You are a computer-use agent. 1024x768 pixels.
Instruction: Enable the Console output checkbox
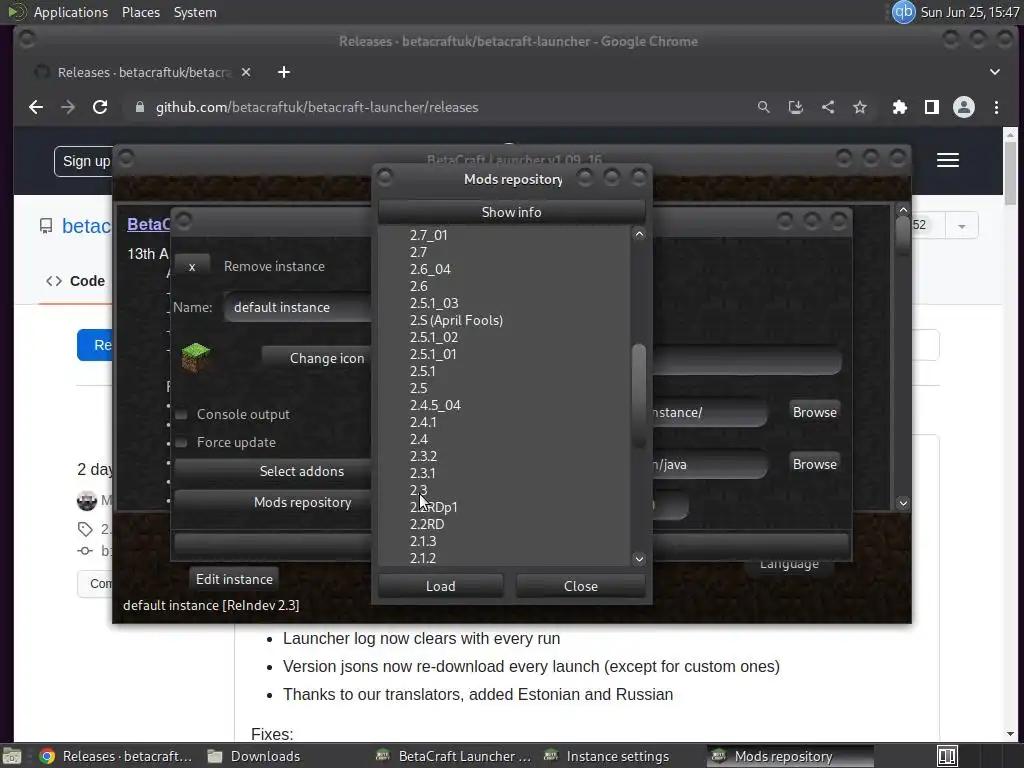(x=182, y=415)
